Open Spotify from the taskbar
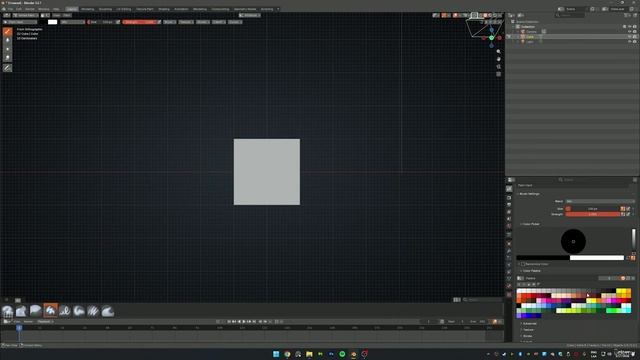Screen dimensions: 640x360 (342, 354)
